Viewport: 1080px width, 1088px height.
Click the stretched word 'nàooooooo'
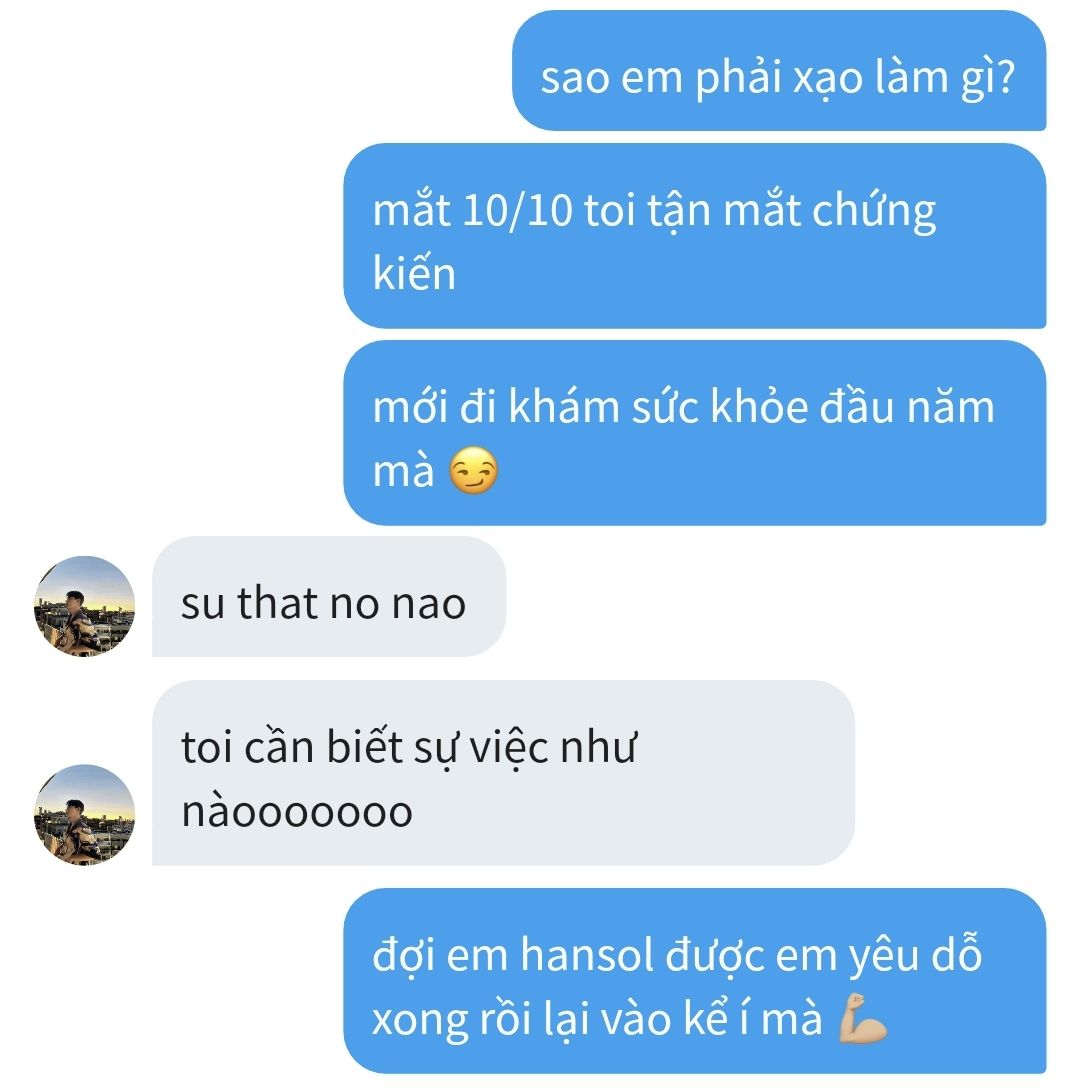click(x=297, y=811)
